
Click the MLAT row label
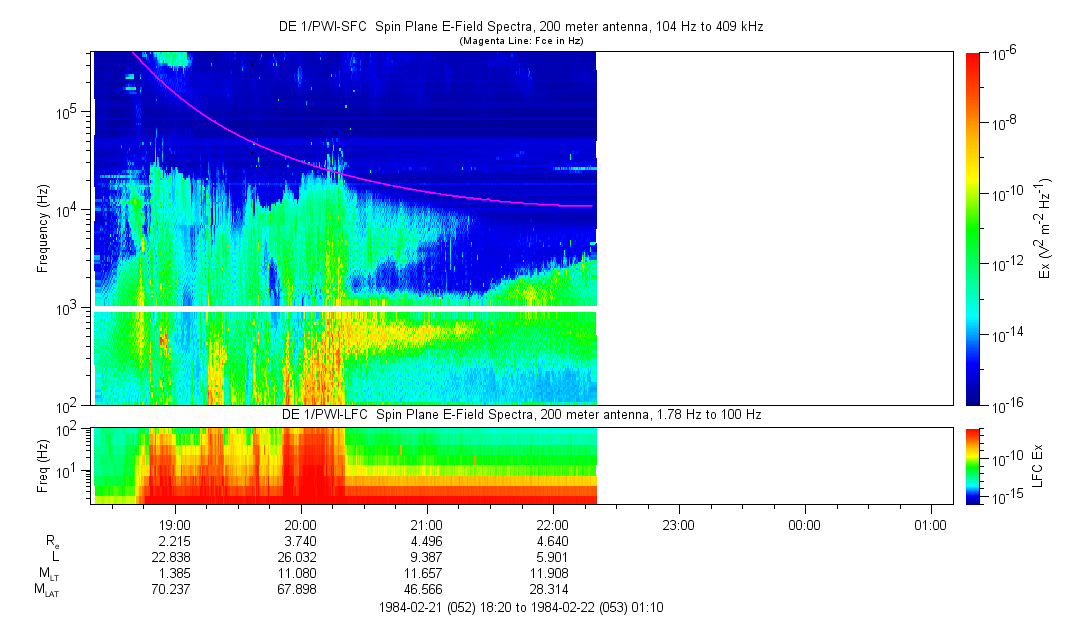(47, 590)
